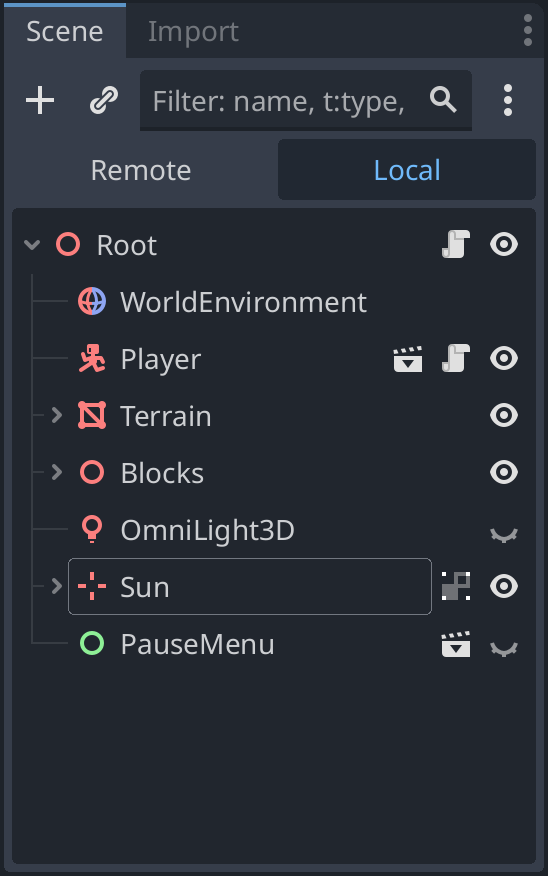
Task: Toggle visibility of Blocks node
Action: tap(504, 473)
